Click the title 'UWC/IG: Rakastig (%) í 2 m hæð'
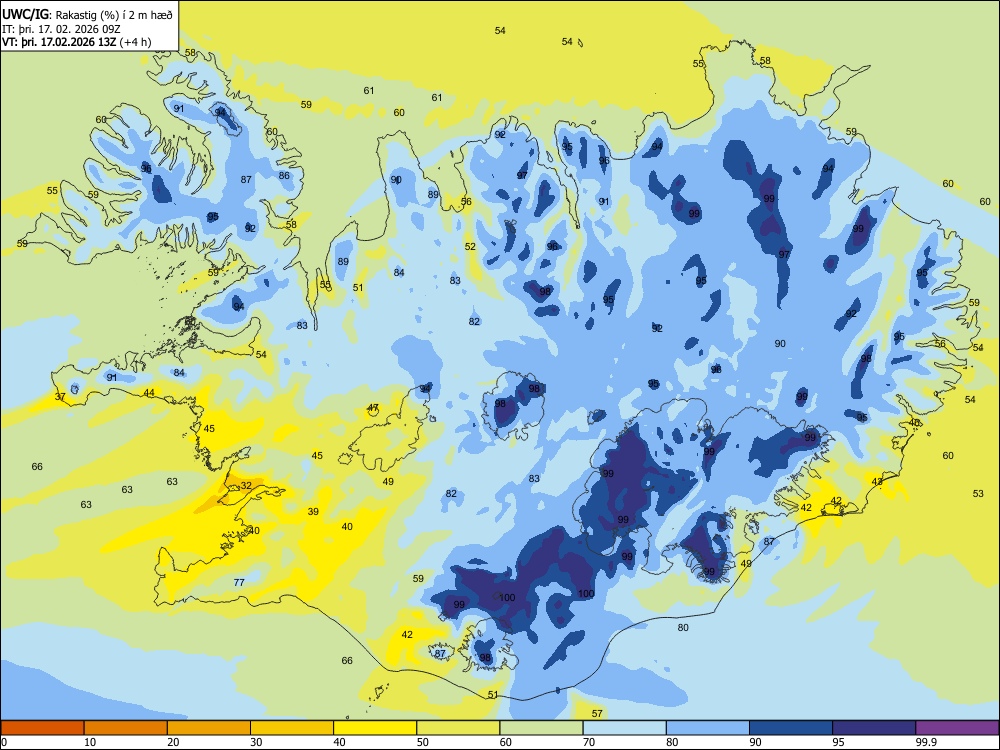The height and width of the screenshot is (750, 1000). click(x=87, y=14)
